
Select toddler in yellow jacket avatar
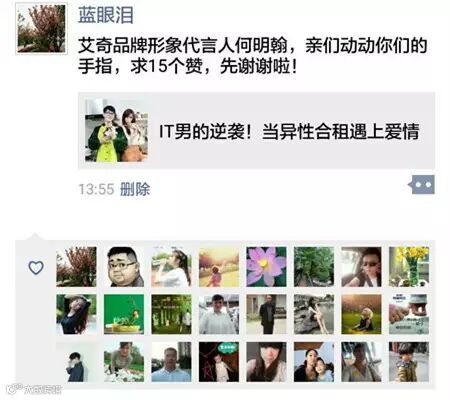tap(409, 362)
